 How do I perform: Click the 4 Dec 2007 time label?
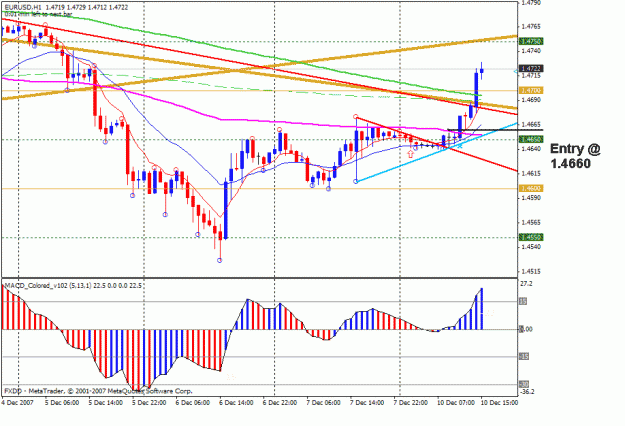18,402
